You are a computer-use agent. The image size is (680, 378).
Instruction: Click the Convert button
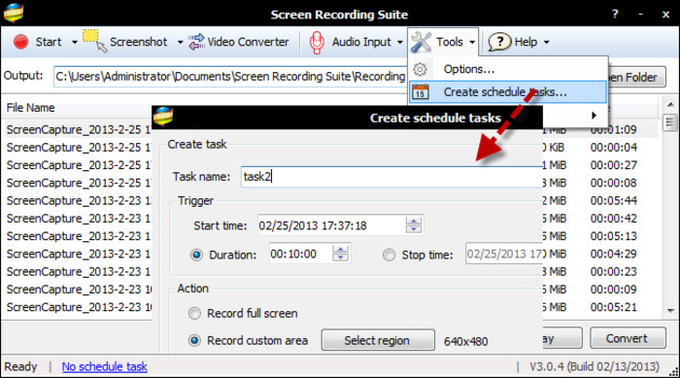click(627, 338)
